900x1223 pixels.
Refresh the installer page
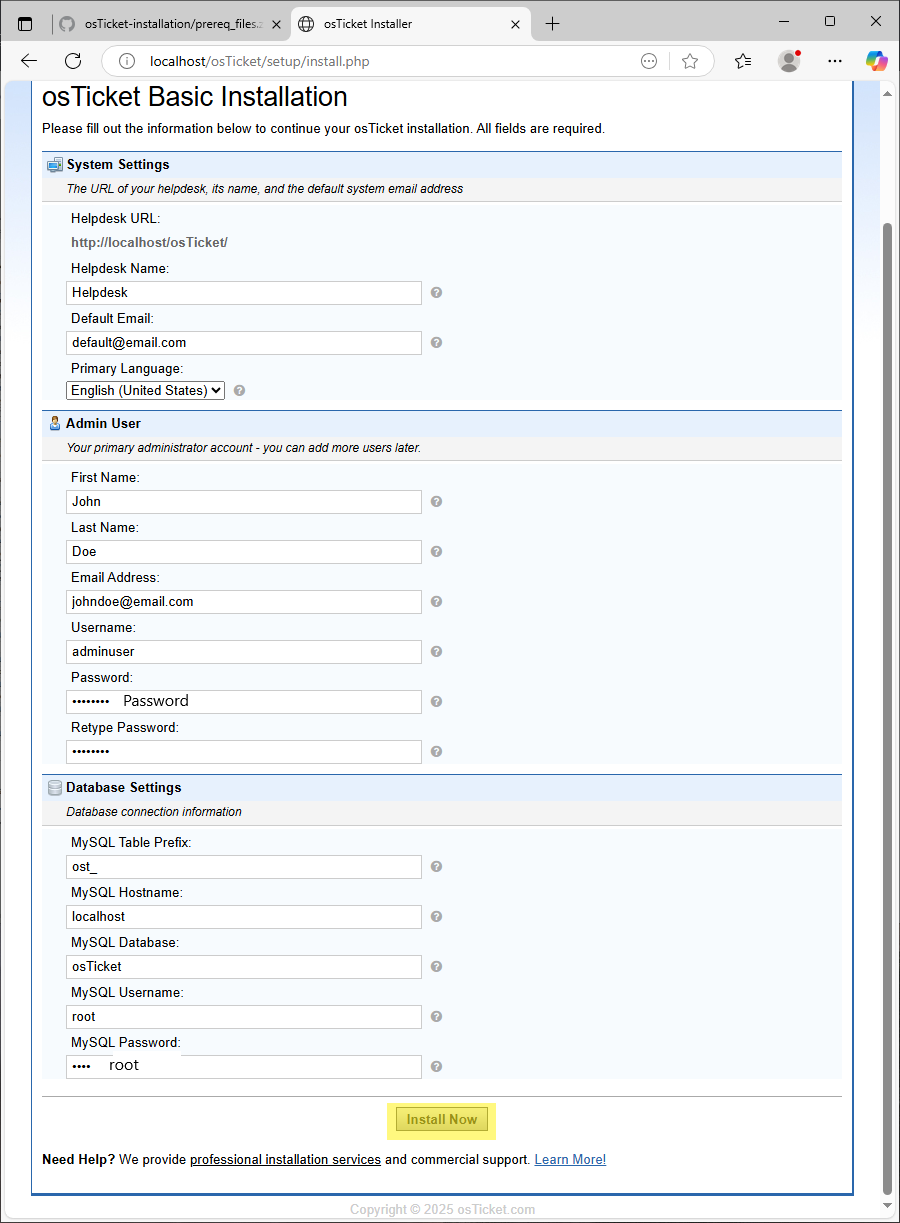pyautogui.click(x=73, y=61)
